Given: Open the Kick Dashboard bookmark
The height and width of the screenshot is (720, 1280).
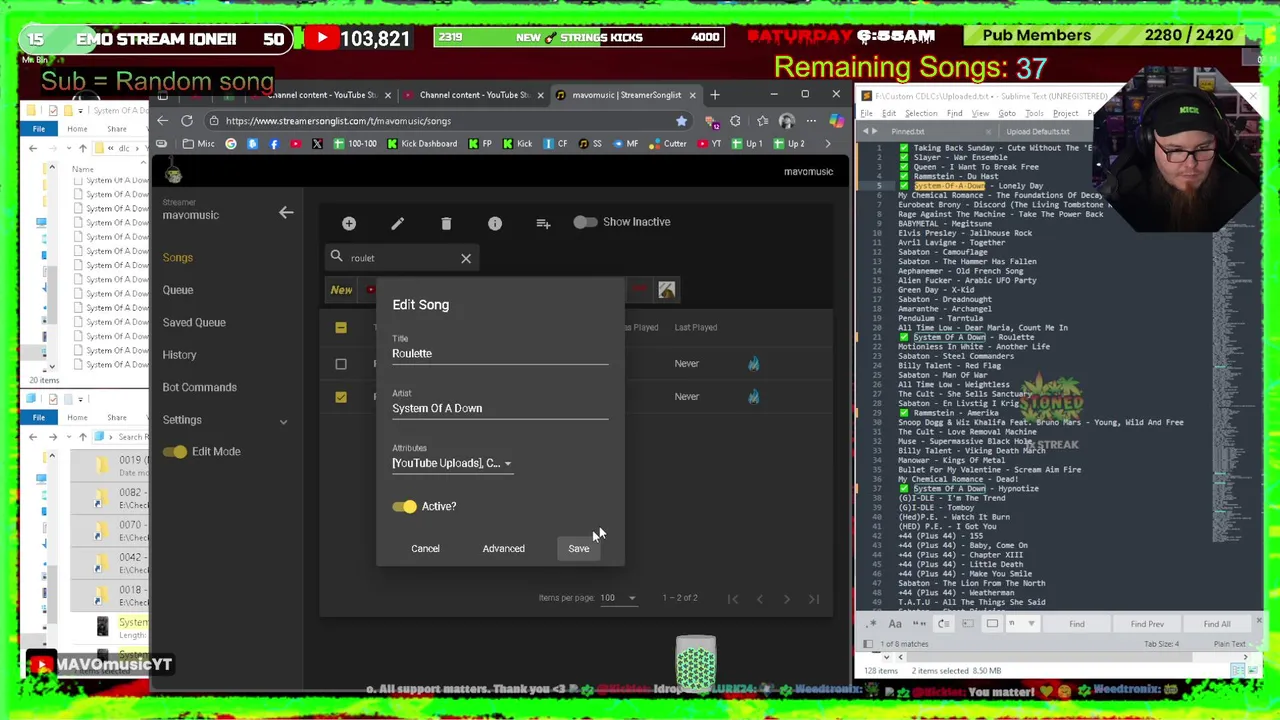Looking at the screenshot, I should click(420, 143).
